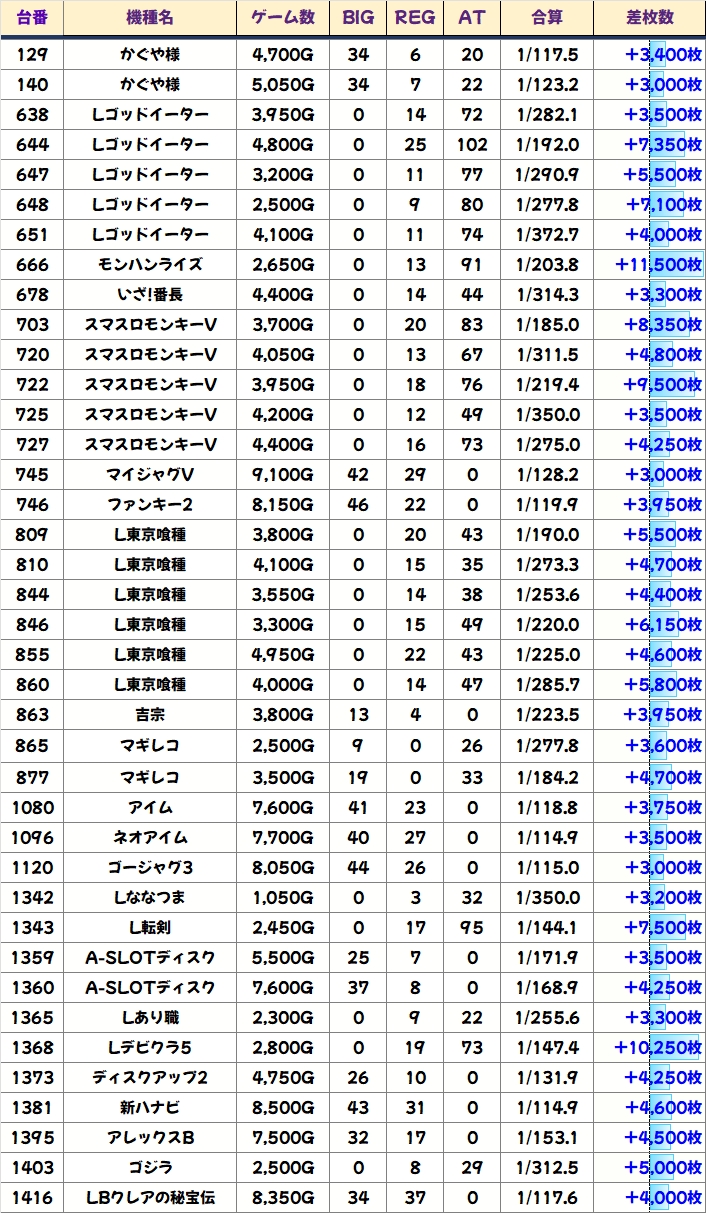Click machine number 1416 cell
The width and height of the screenshot is (706, 1213).
(x=32, y=1197)
